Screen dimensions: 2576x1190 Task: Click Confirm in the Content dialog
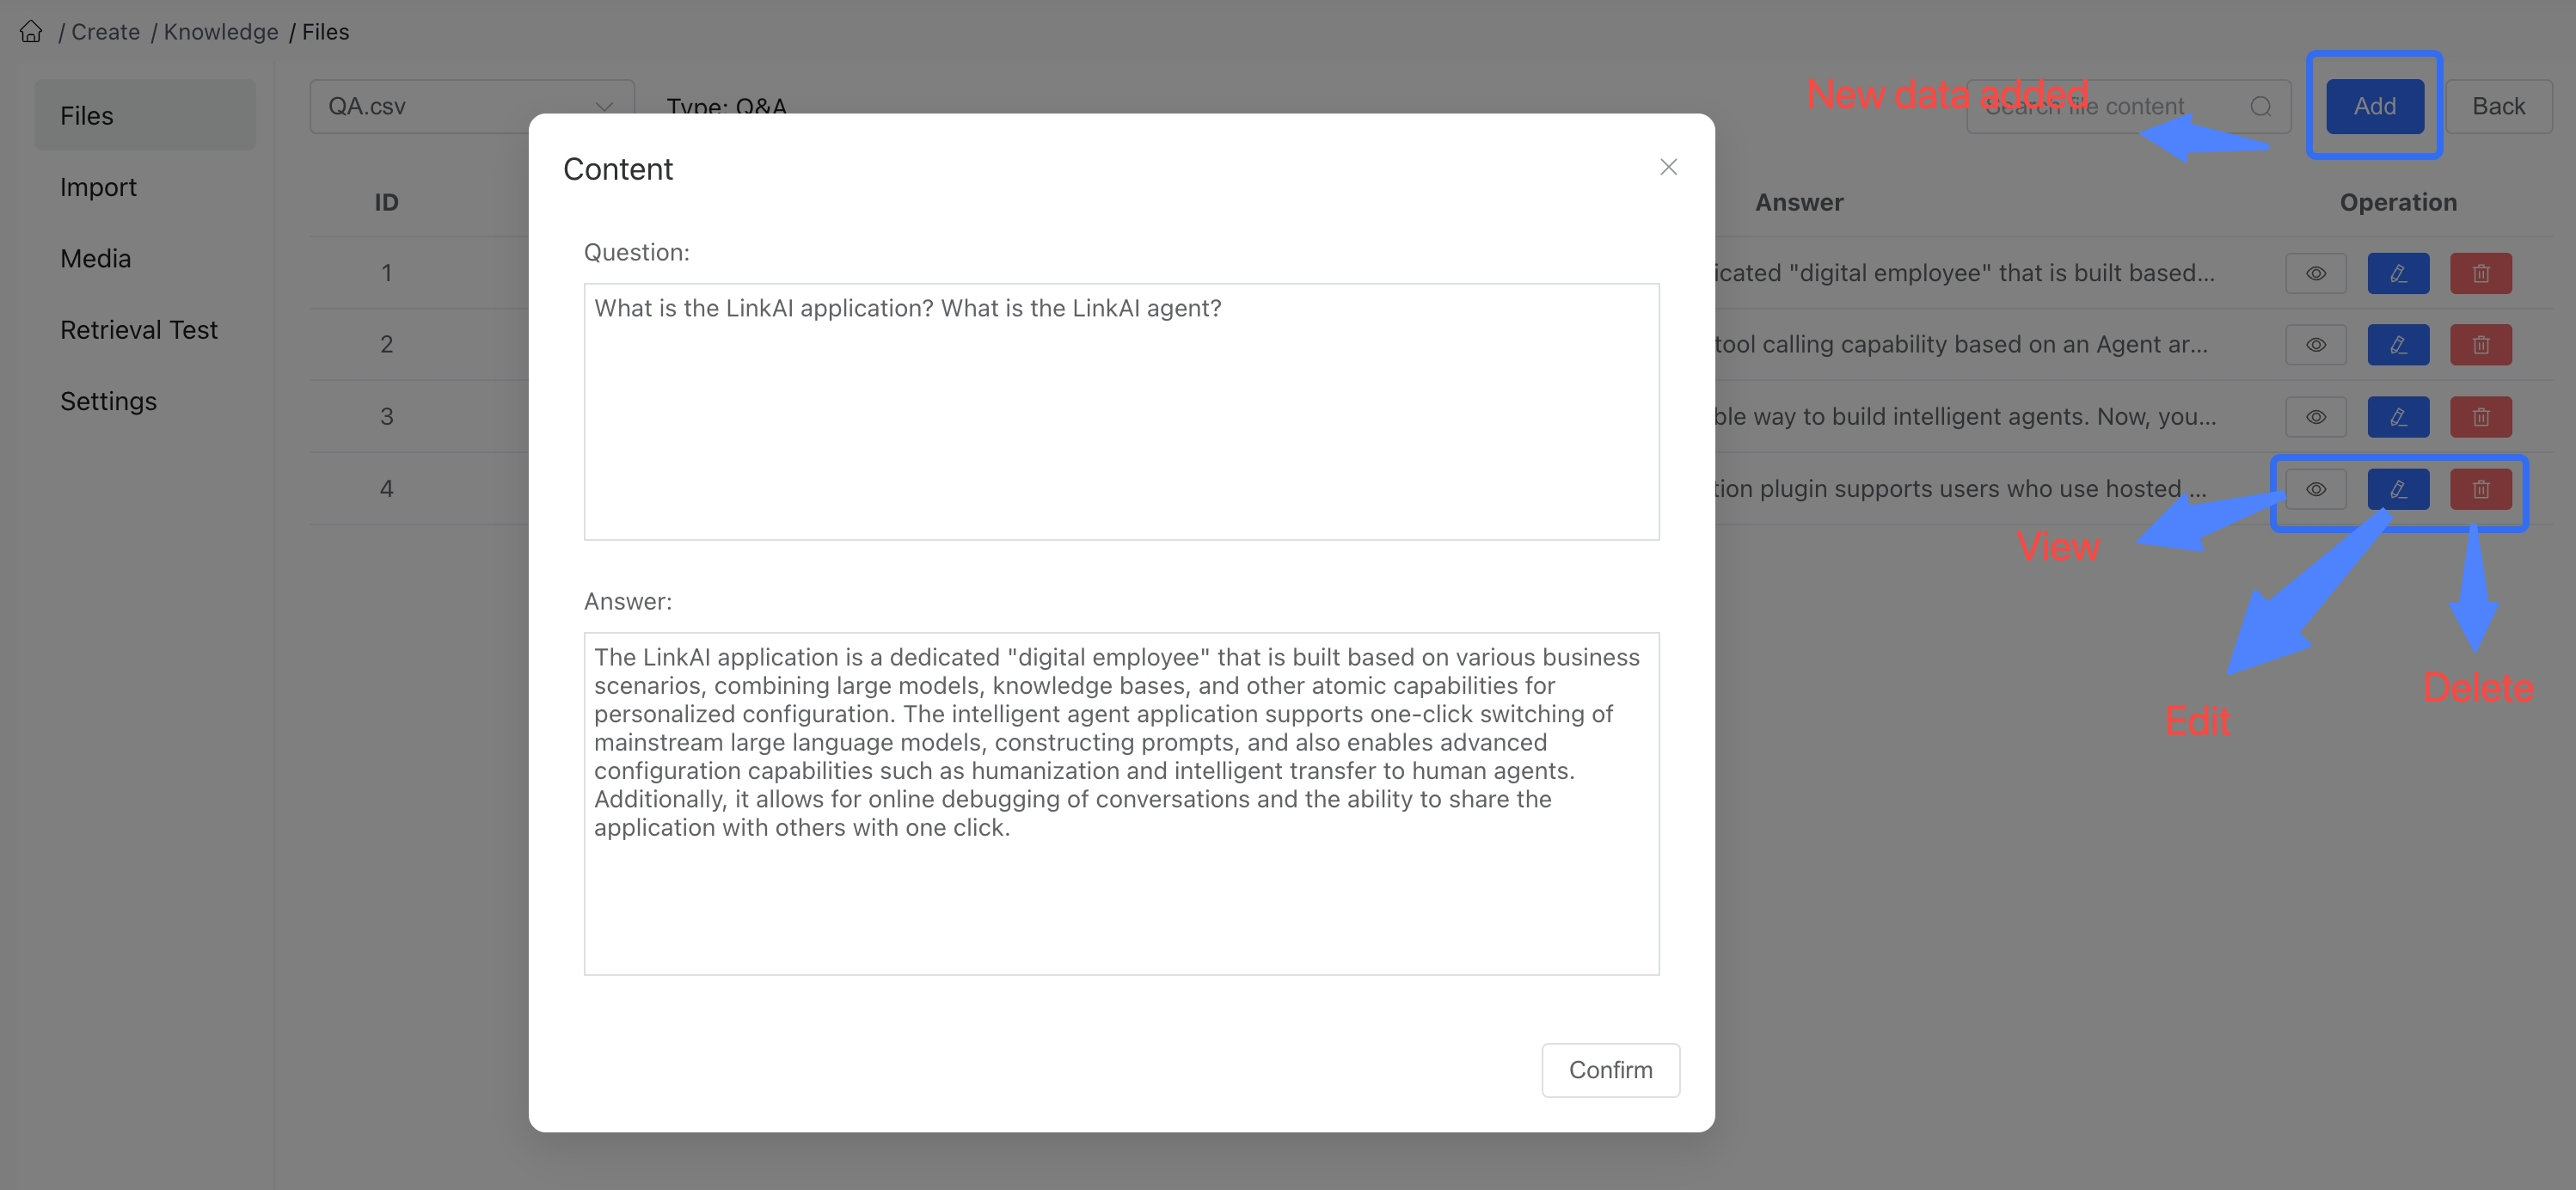point(1610,1070)
